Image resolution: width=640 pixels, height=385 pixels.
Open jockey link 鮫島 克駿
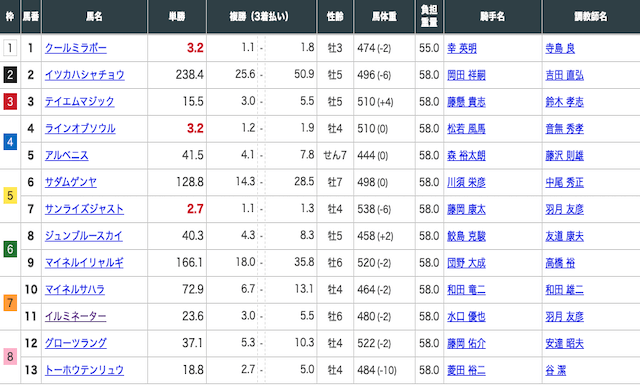[x=466, y=236]
